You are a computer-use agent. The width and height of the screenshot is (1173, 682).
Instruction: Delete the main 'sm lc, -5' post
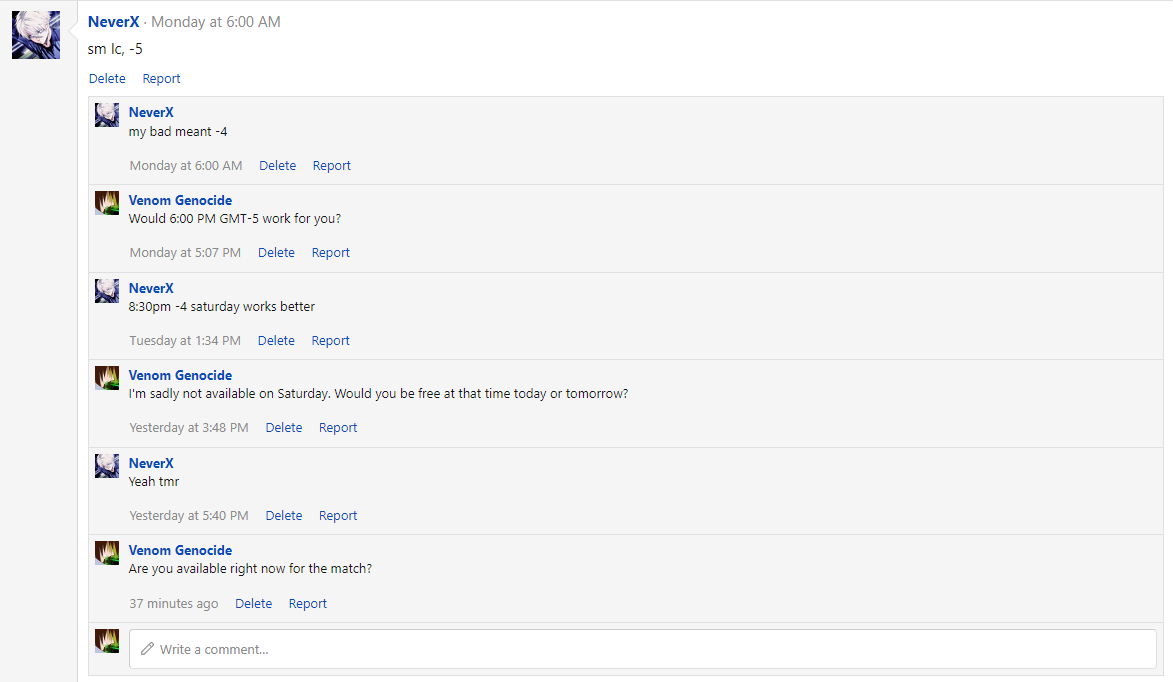[107, 79]
